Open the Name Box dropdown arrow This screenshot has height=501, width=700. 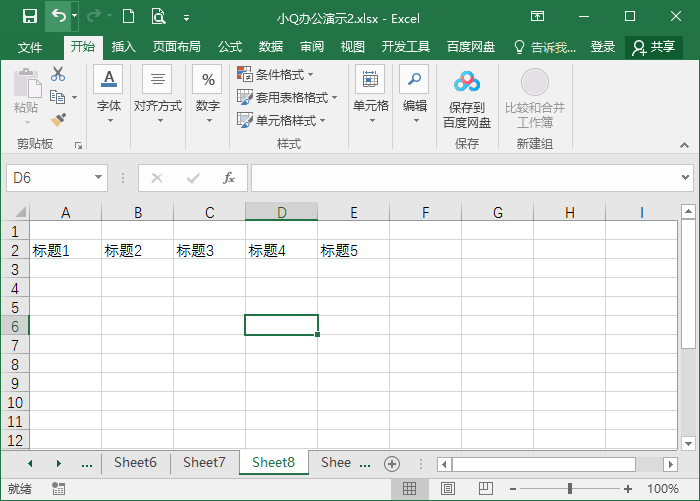[99, 177]
